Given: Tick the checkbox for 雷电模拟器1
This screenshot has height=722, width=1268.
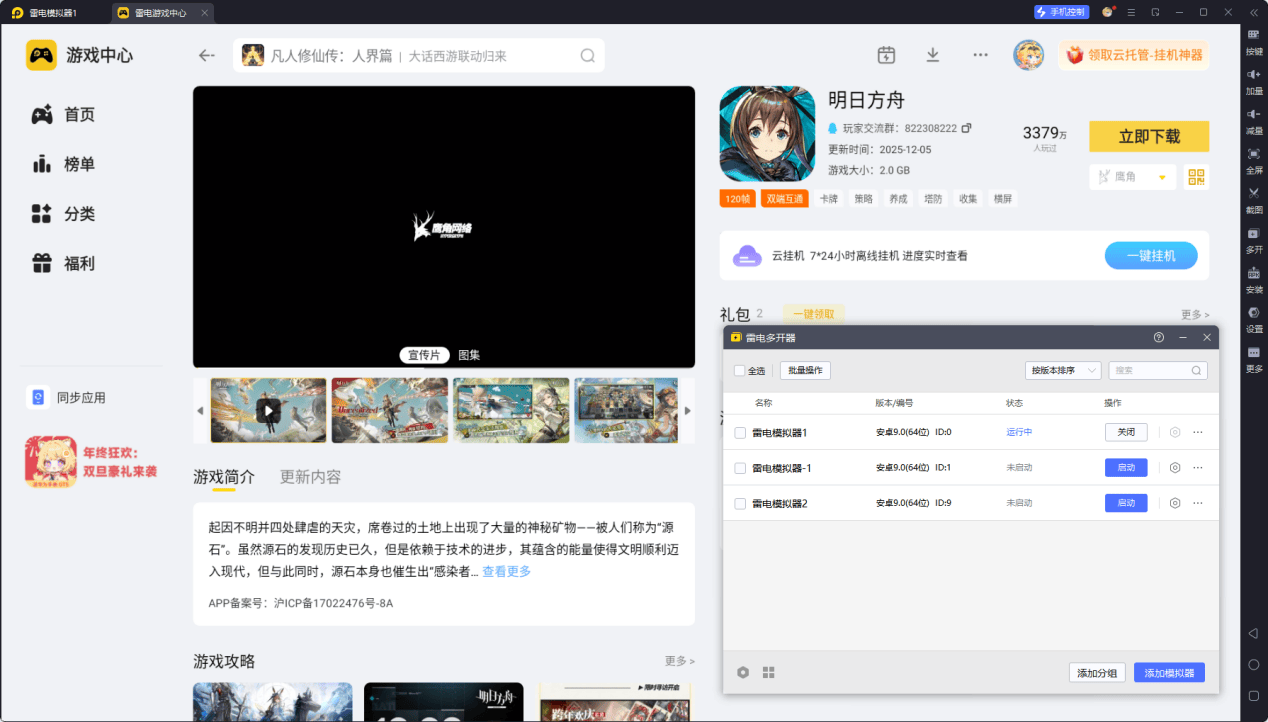Looking at the screenshot, I should [x=740, y=433].
